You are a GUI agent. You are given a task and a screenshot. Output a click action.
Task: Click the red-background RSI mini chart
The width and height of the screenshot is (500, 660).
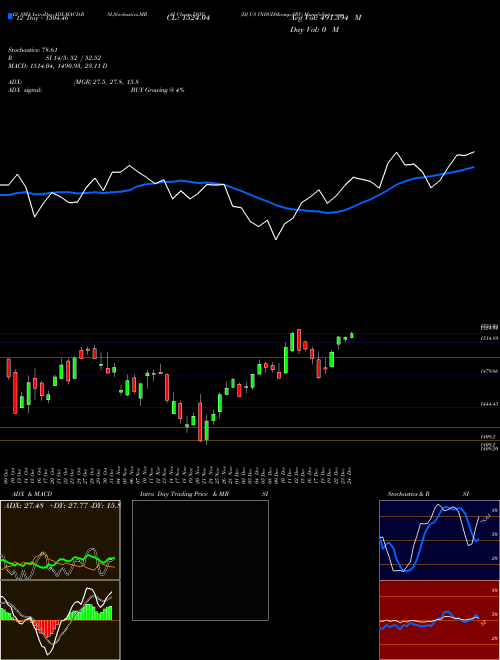pyautogui.click(x=439, y=620)
